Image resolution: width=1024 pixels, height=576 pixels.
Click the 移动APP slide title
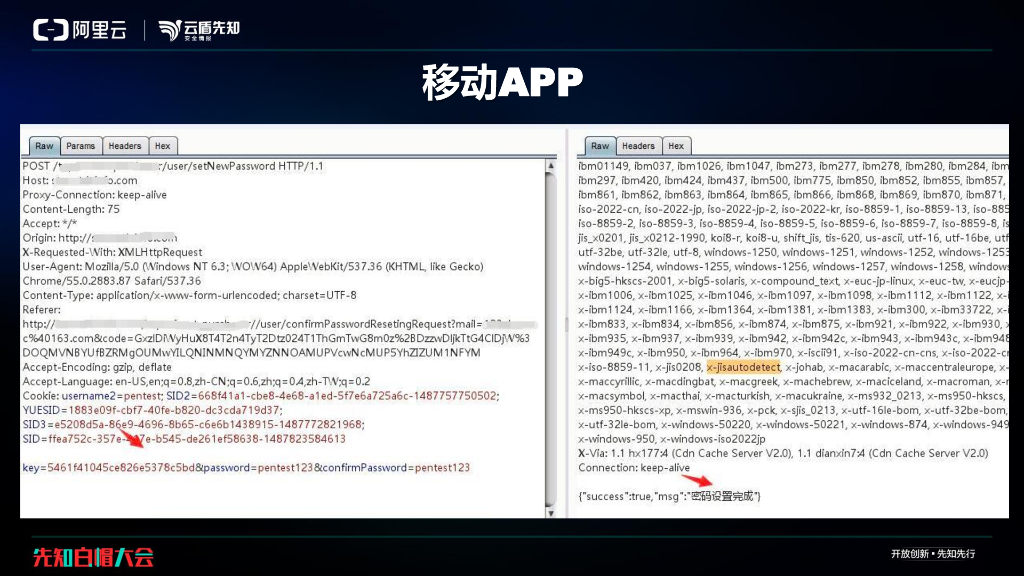pyautogui.click(x=502, y=82)
